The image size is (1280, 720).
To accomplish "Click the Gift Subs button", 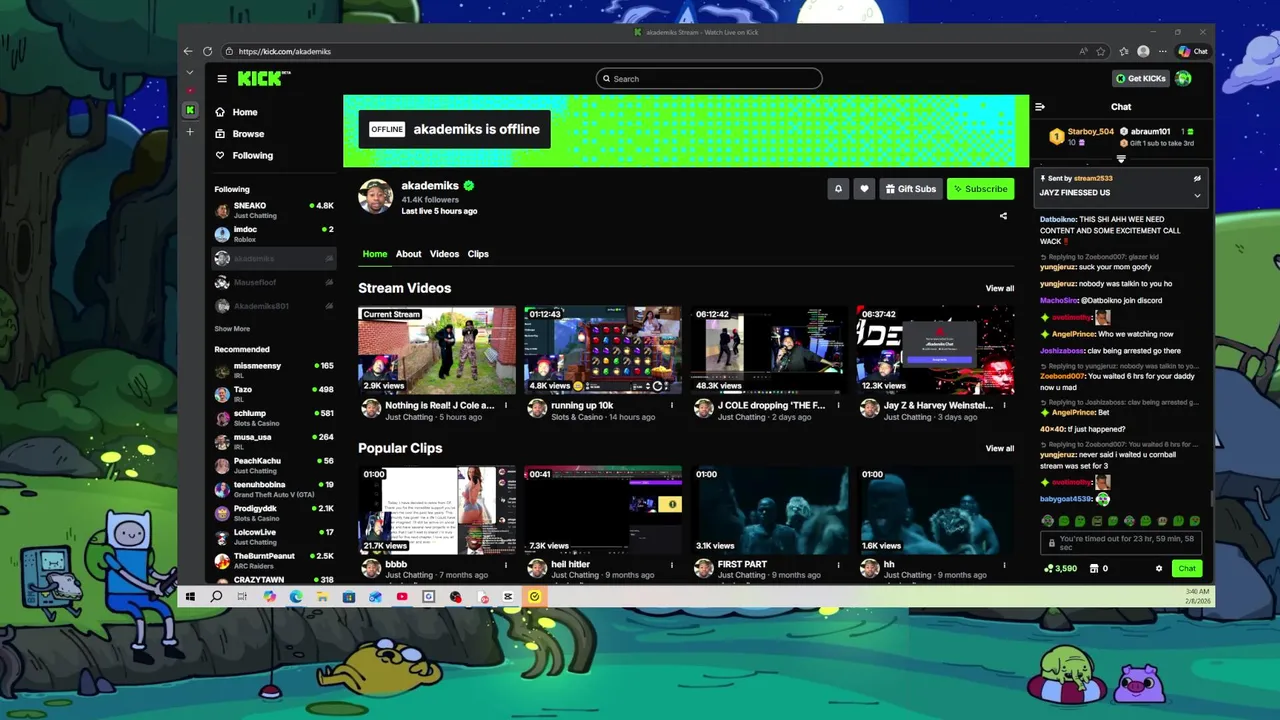I will [911, 189].
